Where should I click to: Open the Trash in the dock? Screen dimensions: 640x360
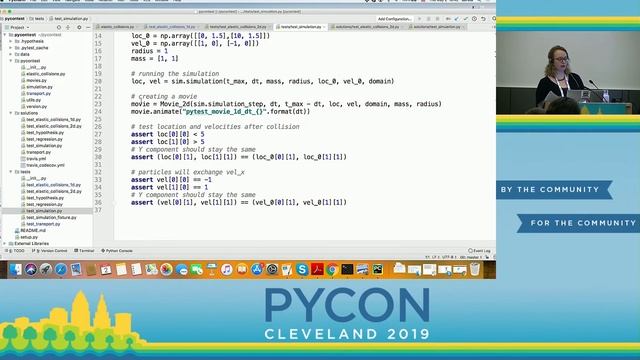point(475,270)
